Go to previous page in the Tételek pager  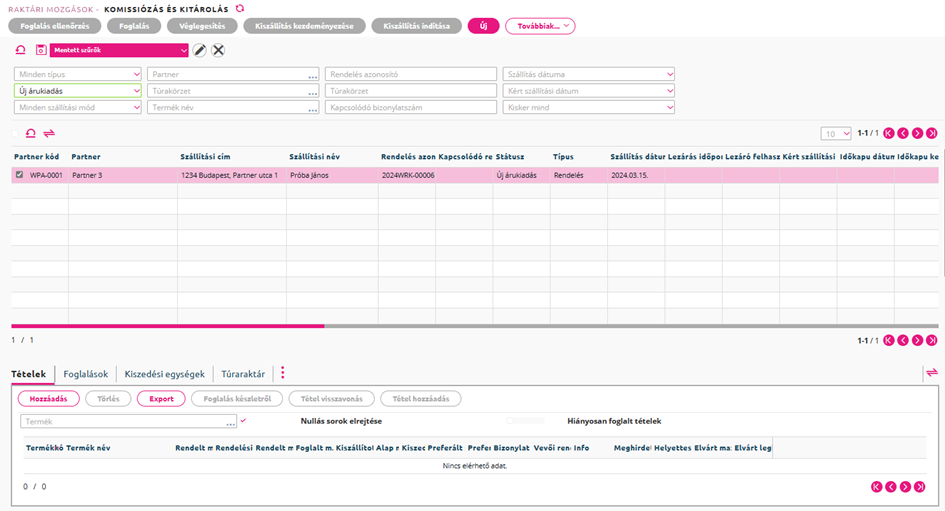[x=891, y=487]
